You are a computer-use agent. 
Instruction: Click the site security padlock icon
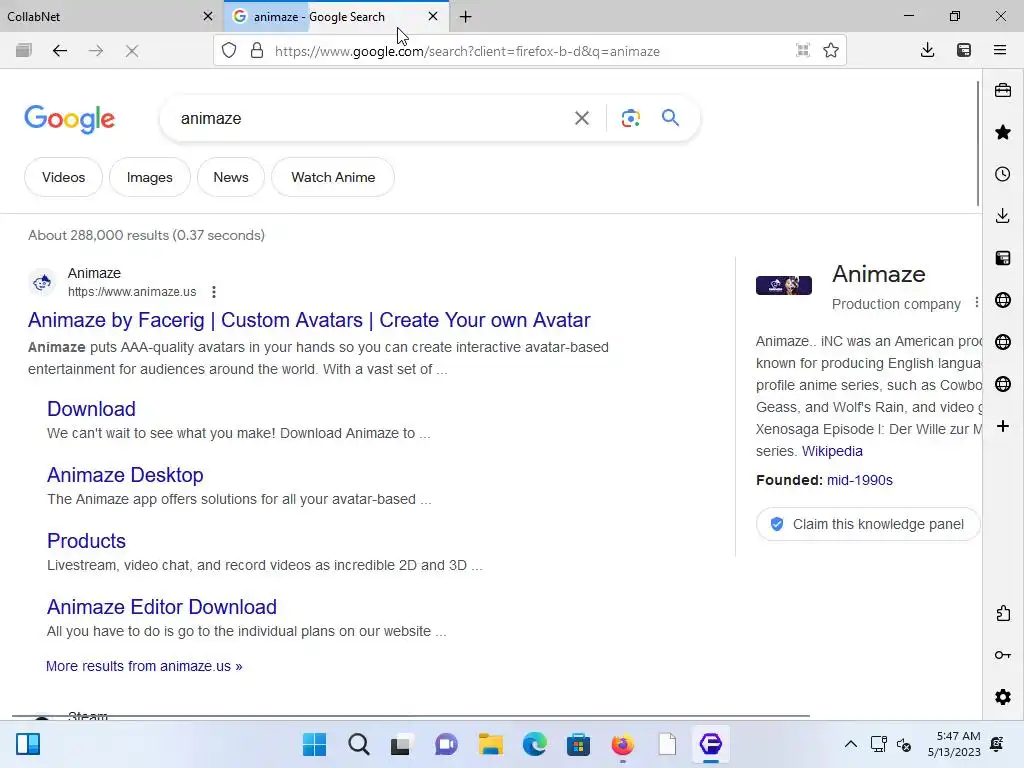(x=257, y=51)
